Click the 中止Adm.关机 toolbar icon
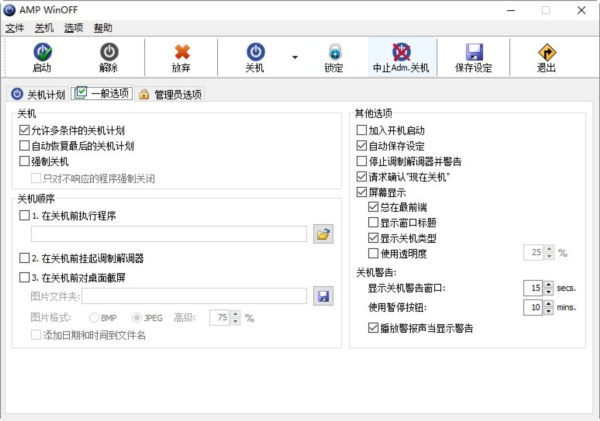Screen dimensions: 600x421 401,52
